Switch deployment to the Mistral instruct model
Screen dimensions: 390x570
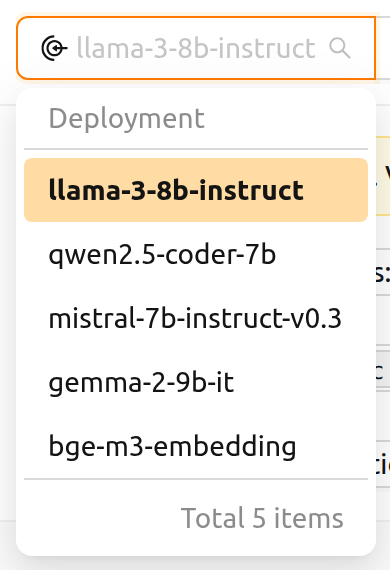click(x=196, y=318)
